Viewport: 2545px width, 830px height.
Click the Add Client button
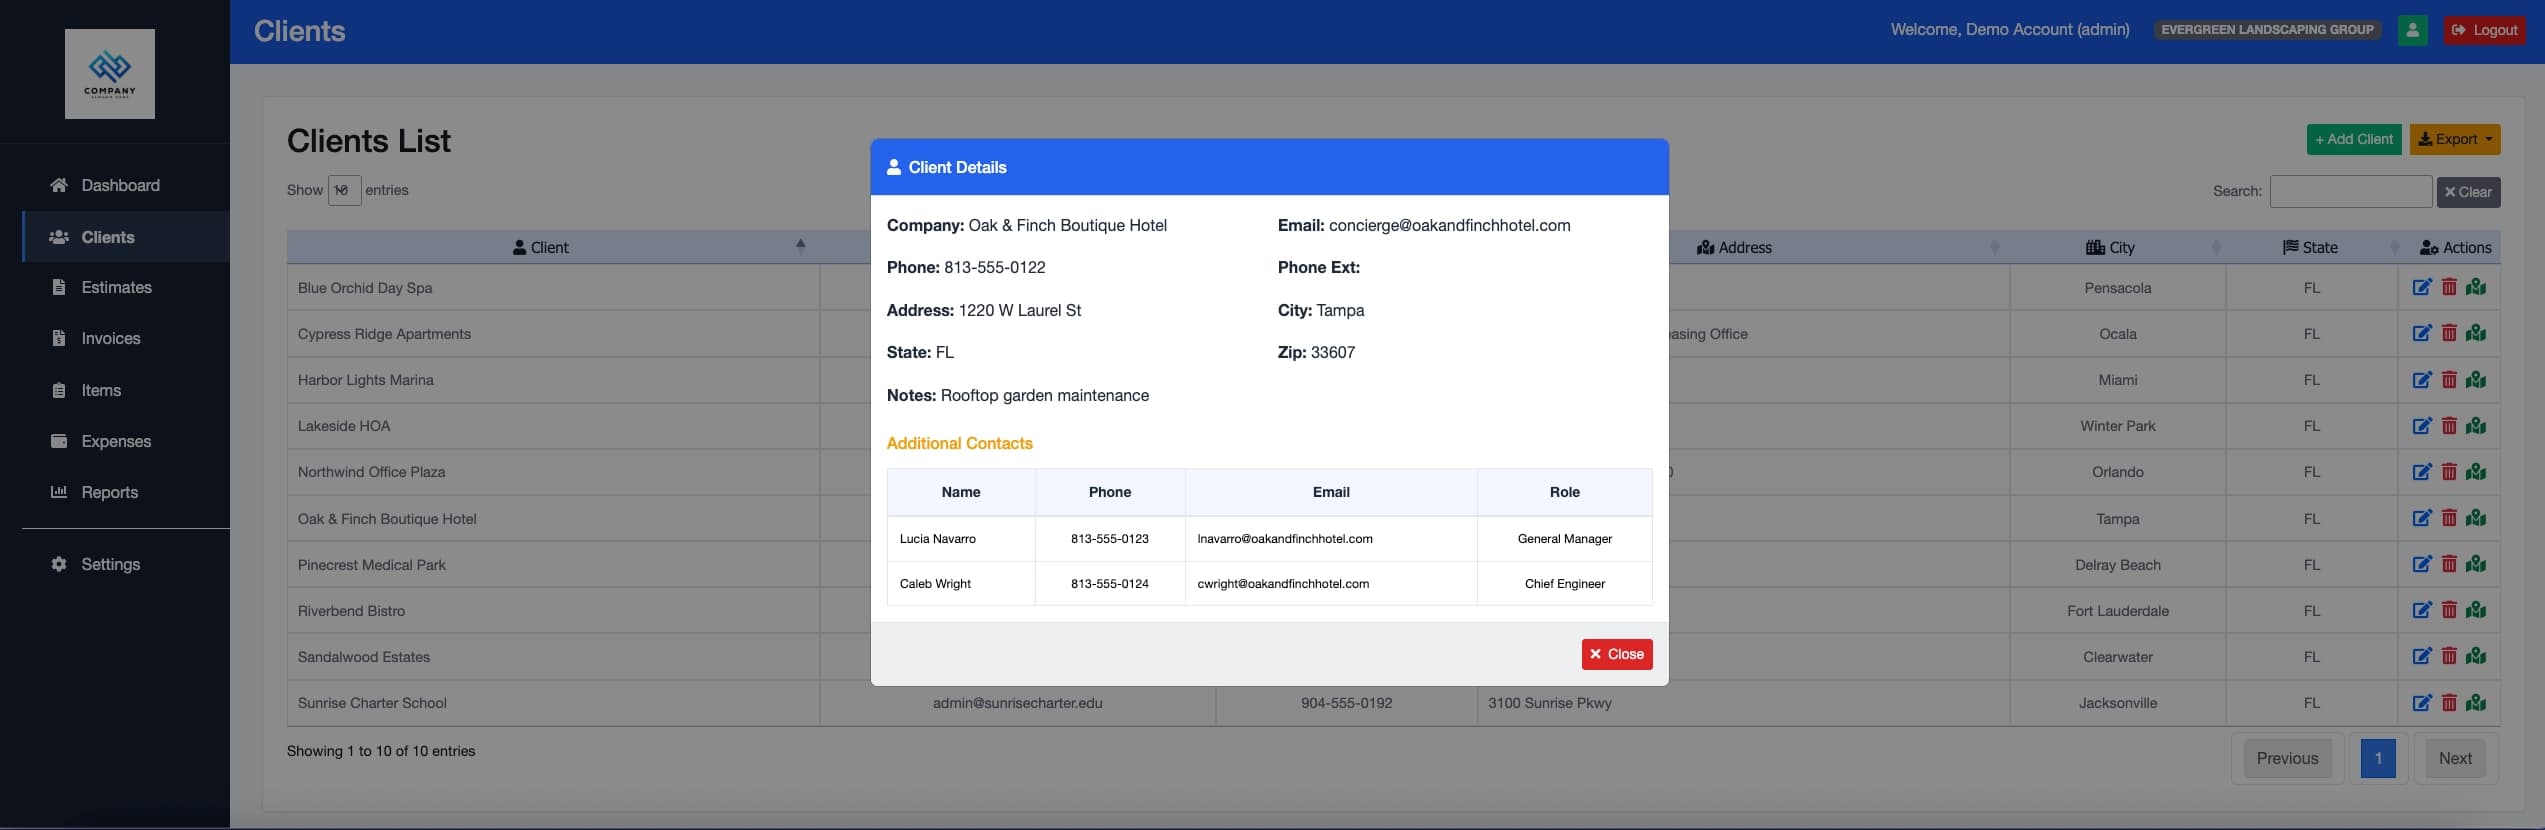tap(2354, 139)
